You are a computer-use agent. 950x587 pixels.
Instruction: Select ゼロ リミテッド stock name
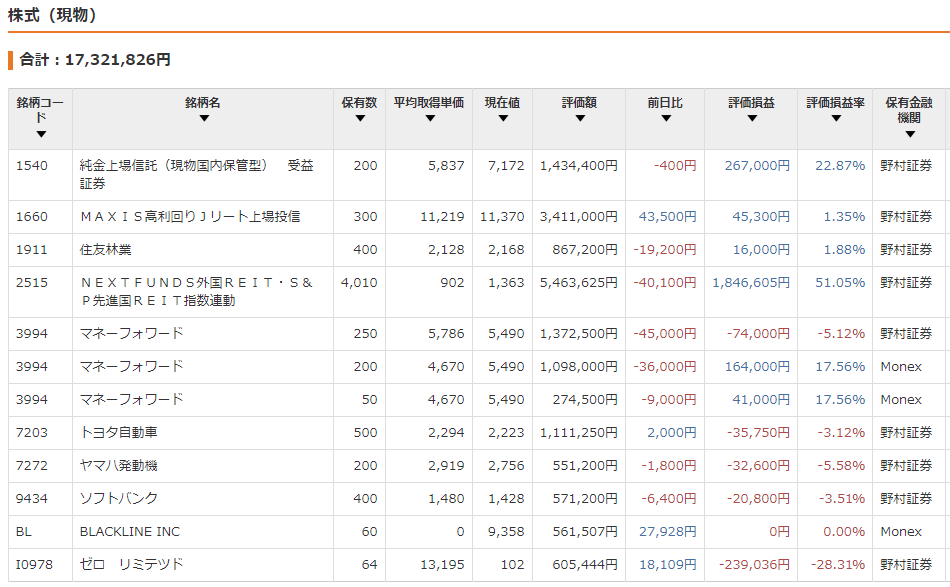[131, 564]
